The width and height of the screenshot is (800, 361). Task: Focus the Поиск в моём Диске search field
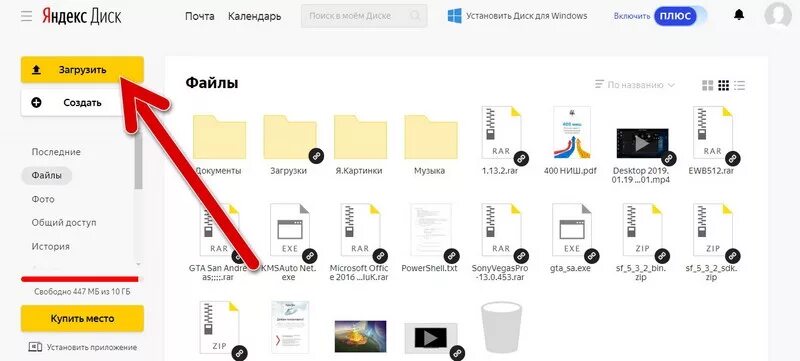click(364, 16)
